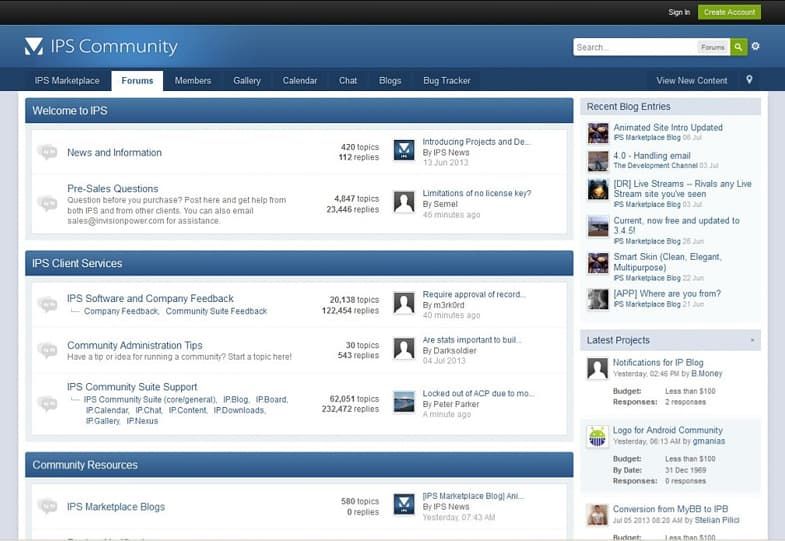Click View New Content link
The image size is (785, 541).
[x=692, y=81]
